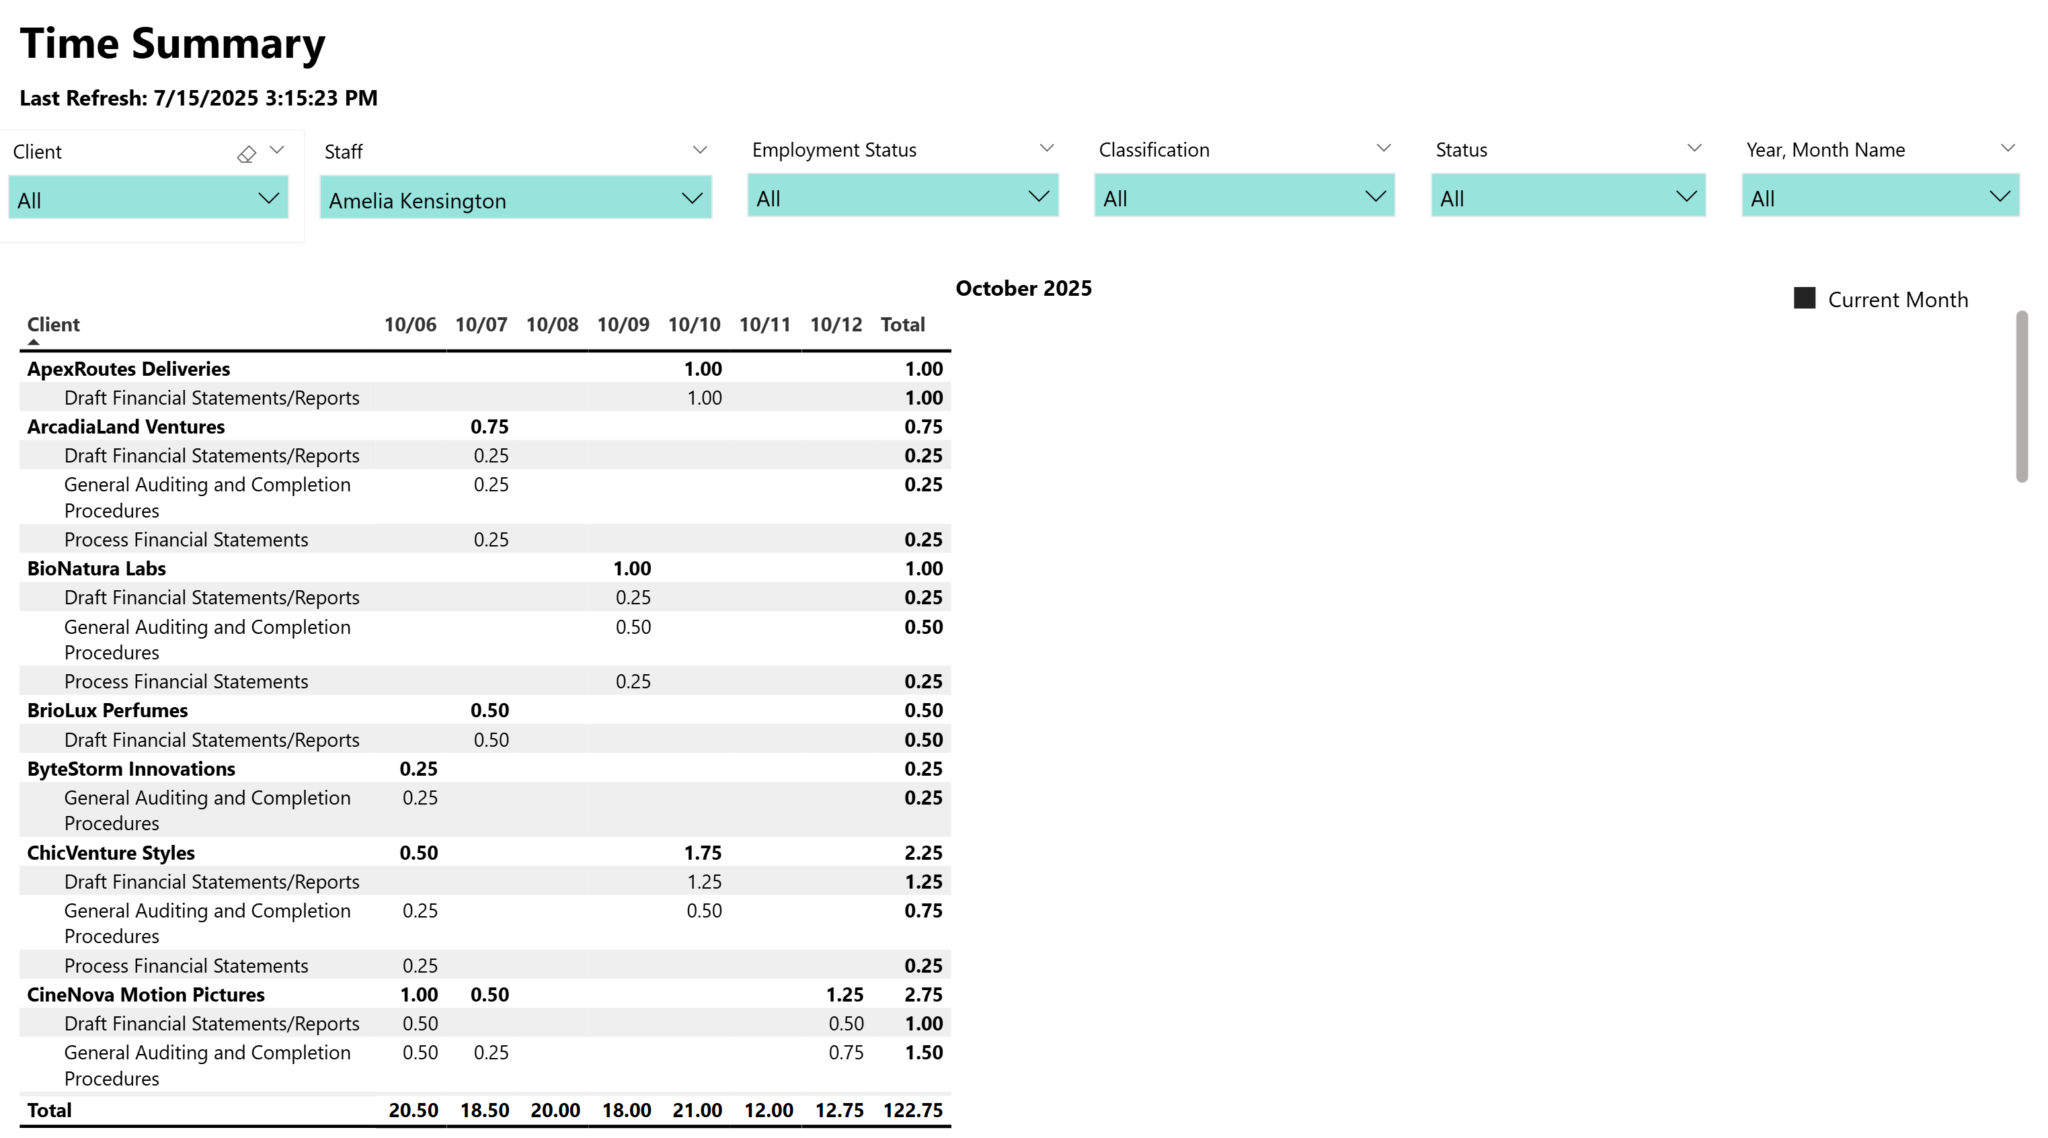2048x1138 pixels.
Task: Click the 21.00 total under 10/10
Action: tap(697, 1111)
